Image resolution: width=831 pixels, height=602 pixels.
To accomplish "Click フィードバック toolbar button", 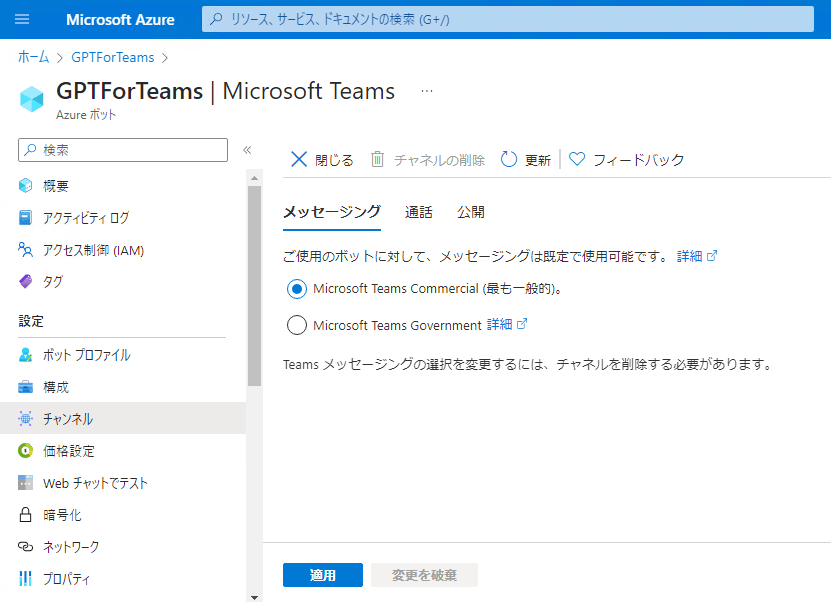I will (626, 159).
